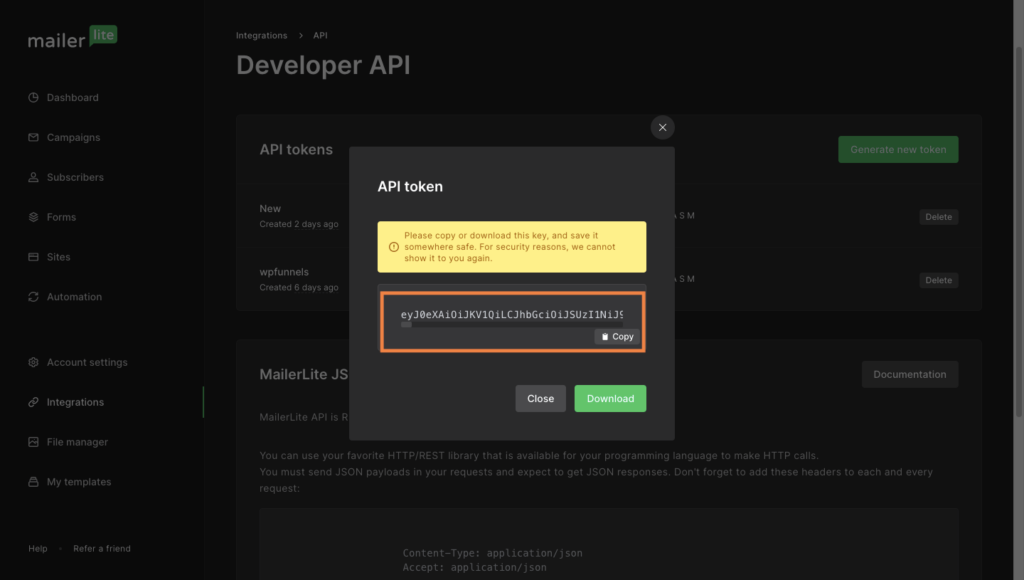Go to Integrations breadcrumb link
Screen dimensions: 1024x580
coord(261,36)
